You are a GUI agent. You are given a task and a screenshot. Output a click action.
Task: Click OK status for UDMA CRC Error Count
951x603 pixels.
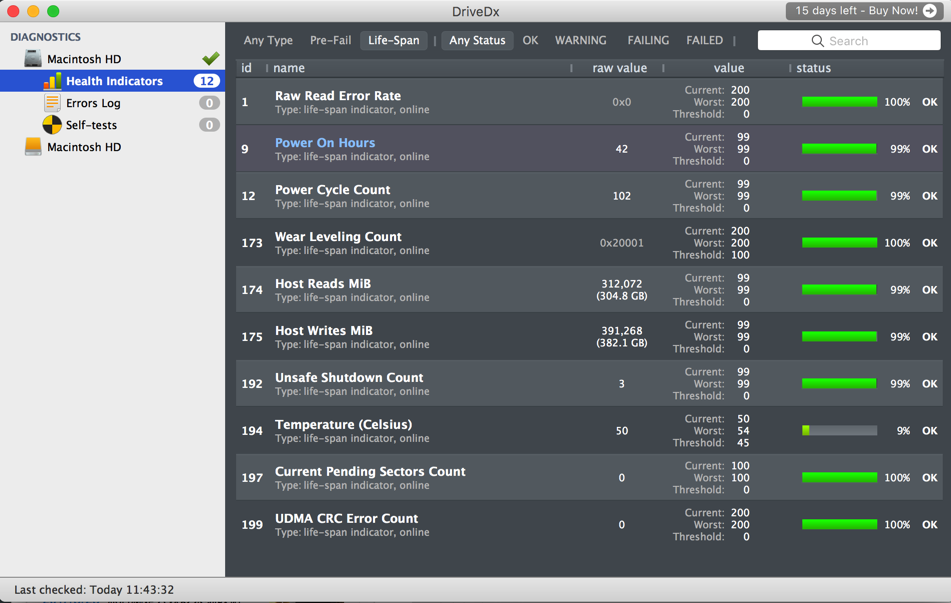pyautogui.click(x=929, y=525)
